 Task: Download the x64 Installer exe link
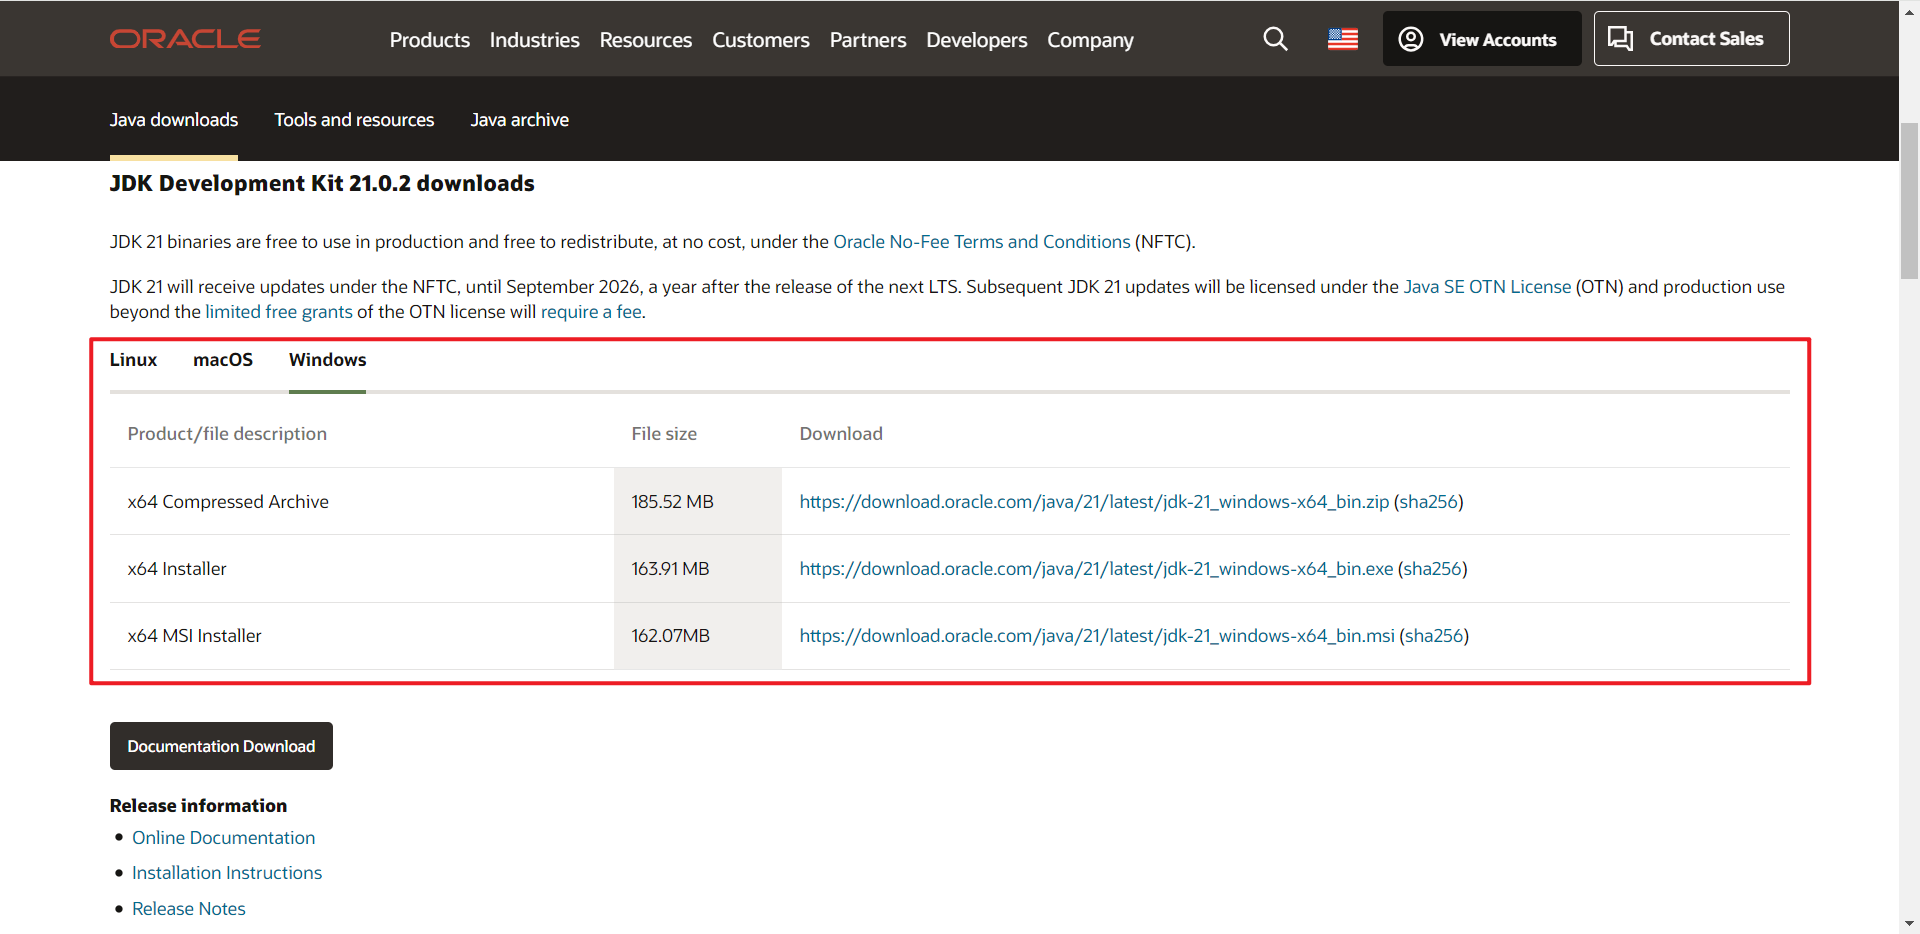[x=1095, y=569]
